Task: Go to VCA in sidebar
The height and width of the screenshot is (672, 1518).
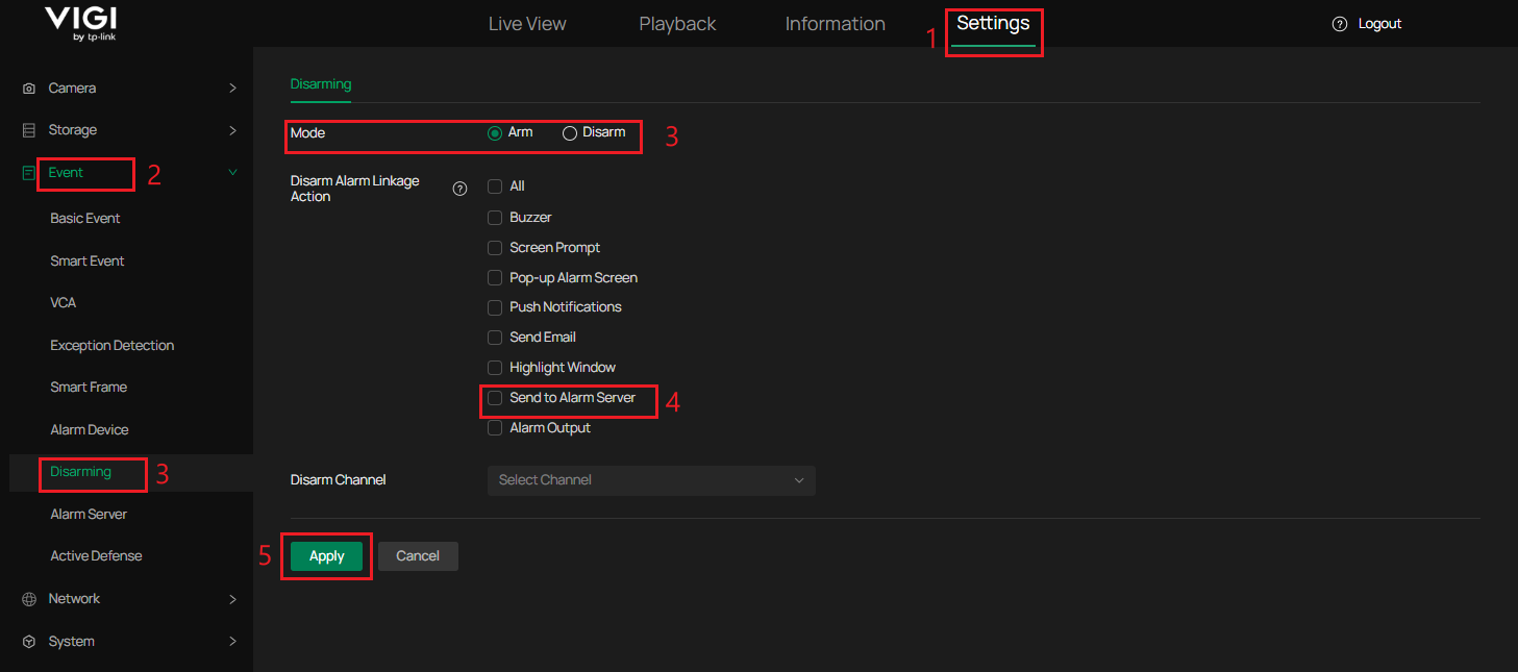Action: click(x=63, y=303)
